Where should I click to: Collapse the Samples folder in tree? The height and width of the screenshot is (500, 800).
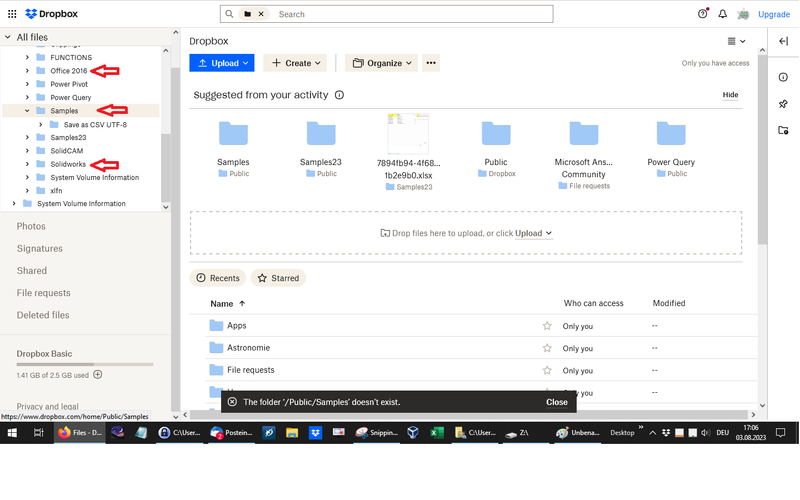[x=27, y=111]
